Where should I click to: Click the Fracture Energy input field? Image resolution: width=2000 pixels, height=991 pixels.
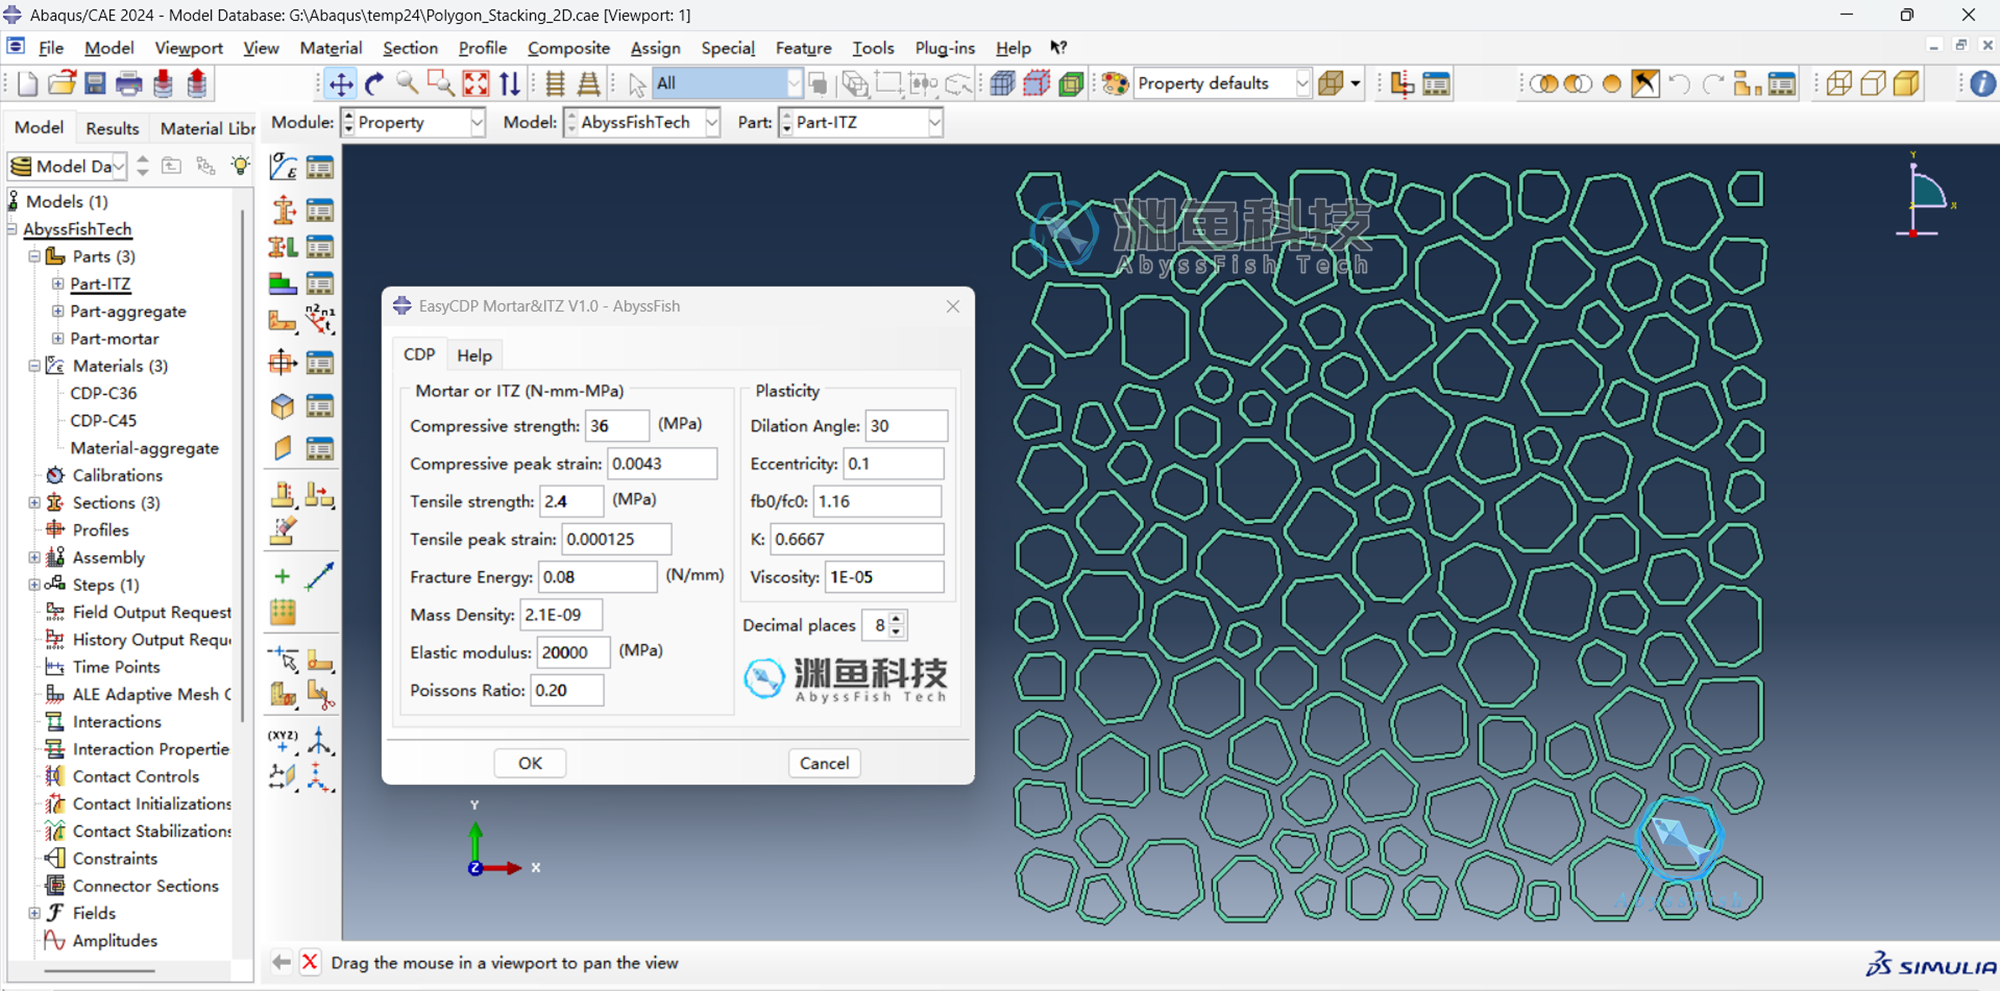point(598,577)
